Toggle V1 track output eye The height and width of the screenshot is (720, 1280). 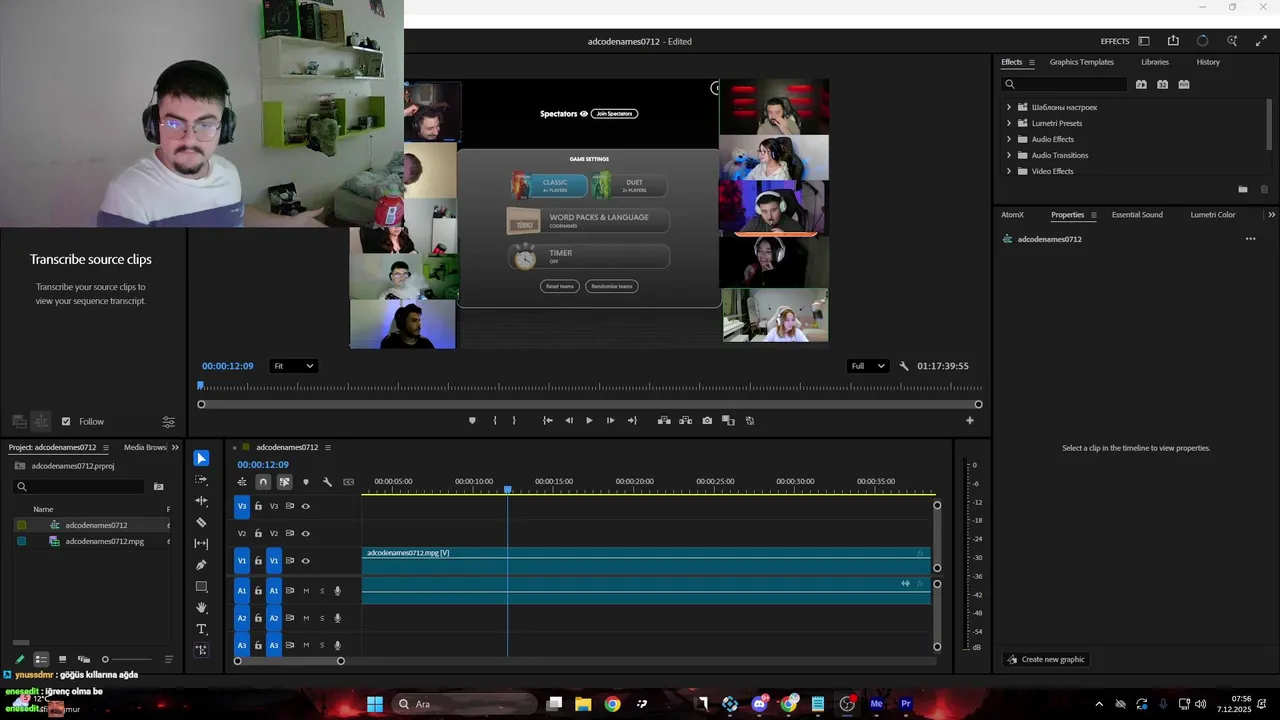pos(306,561)
